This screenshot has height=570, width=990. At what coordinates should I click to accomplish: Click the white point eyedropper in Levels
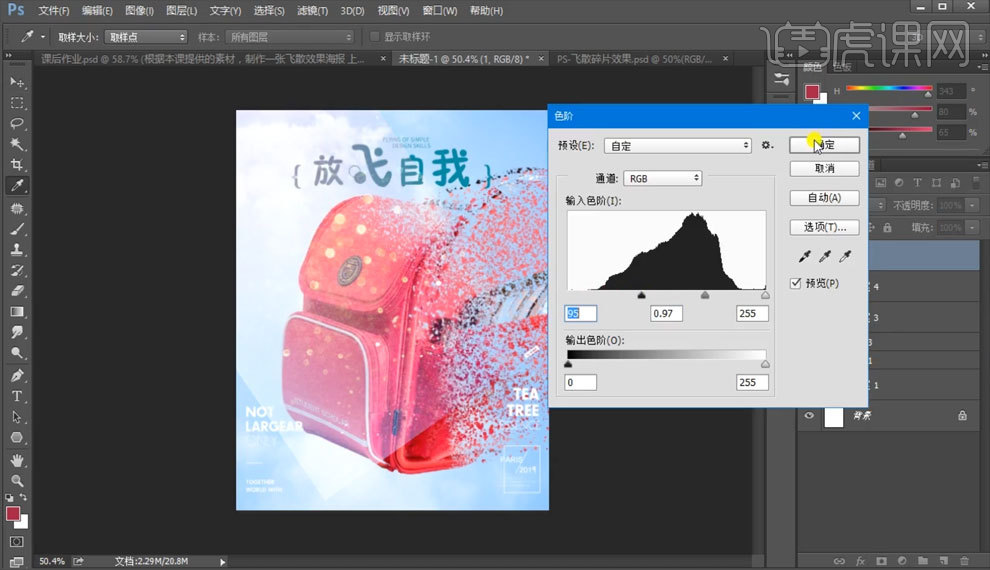point(845,256)
